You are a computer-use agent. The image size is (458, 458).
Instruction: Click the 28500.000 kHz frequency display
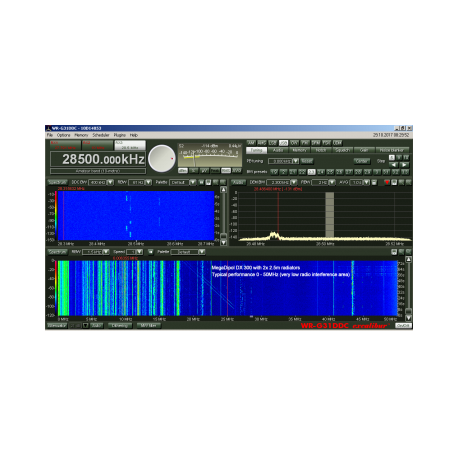[98, 159]
